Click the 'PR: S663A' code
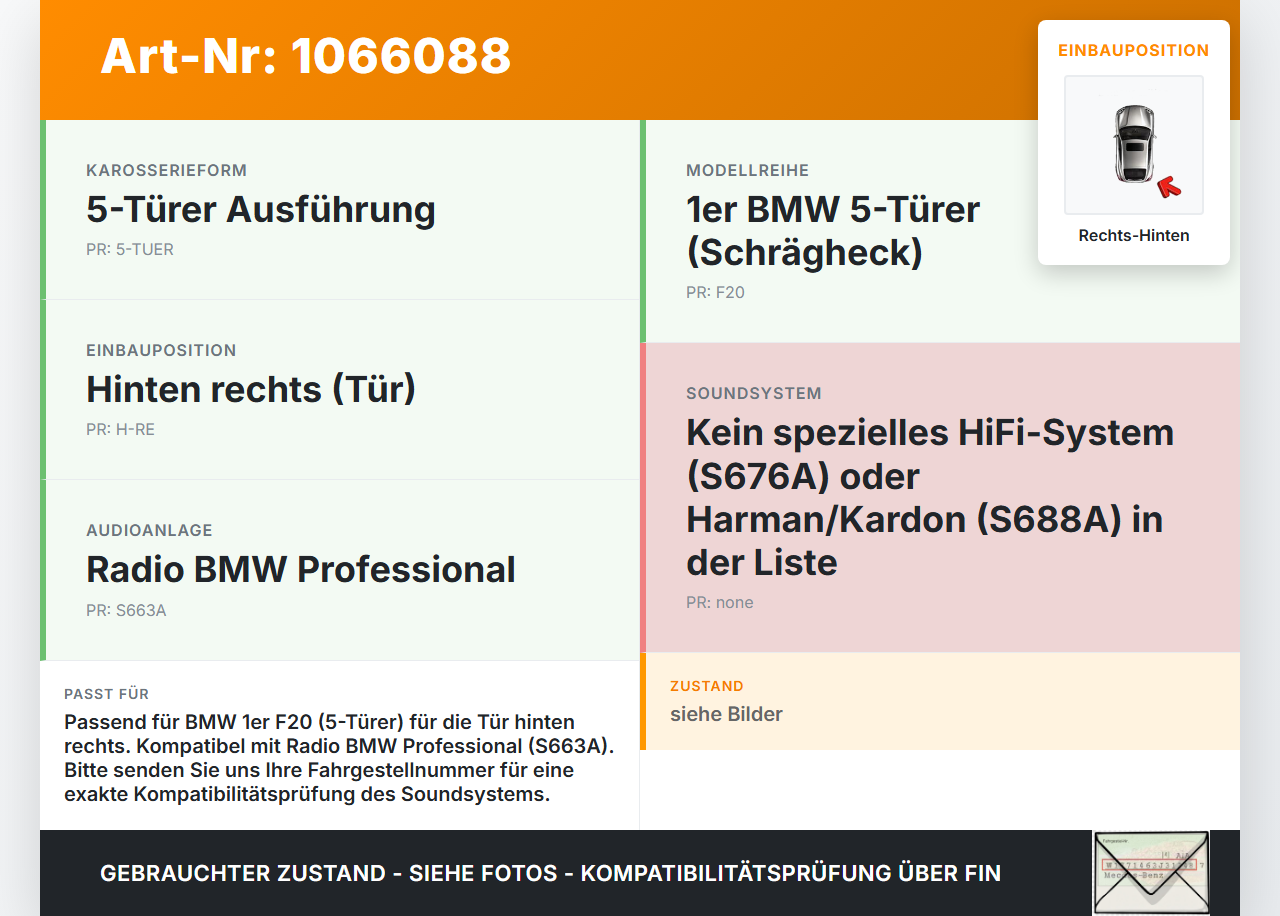Screen dimensions: 1280x916 [126, 610]
